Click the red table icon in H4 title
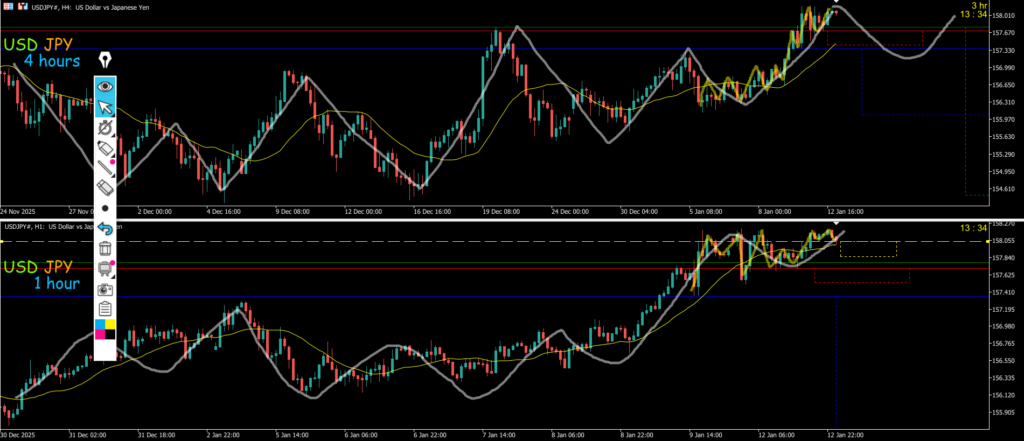Image resolution: width=1024 pixels, height=441 pixels. point(7,7)
